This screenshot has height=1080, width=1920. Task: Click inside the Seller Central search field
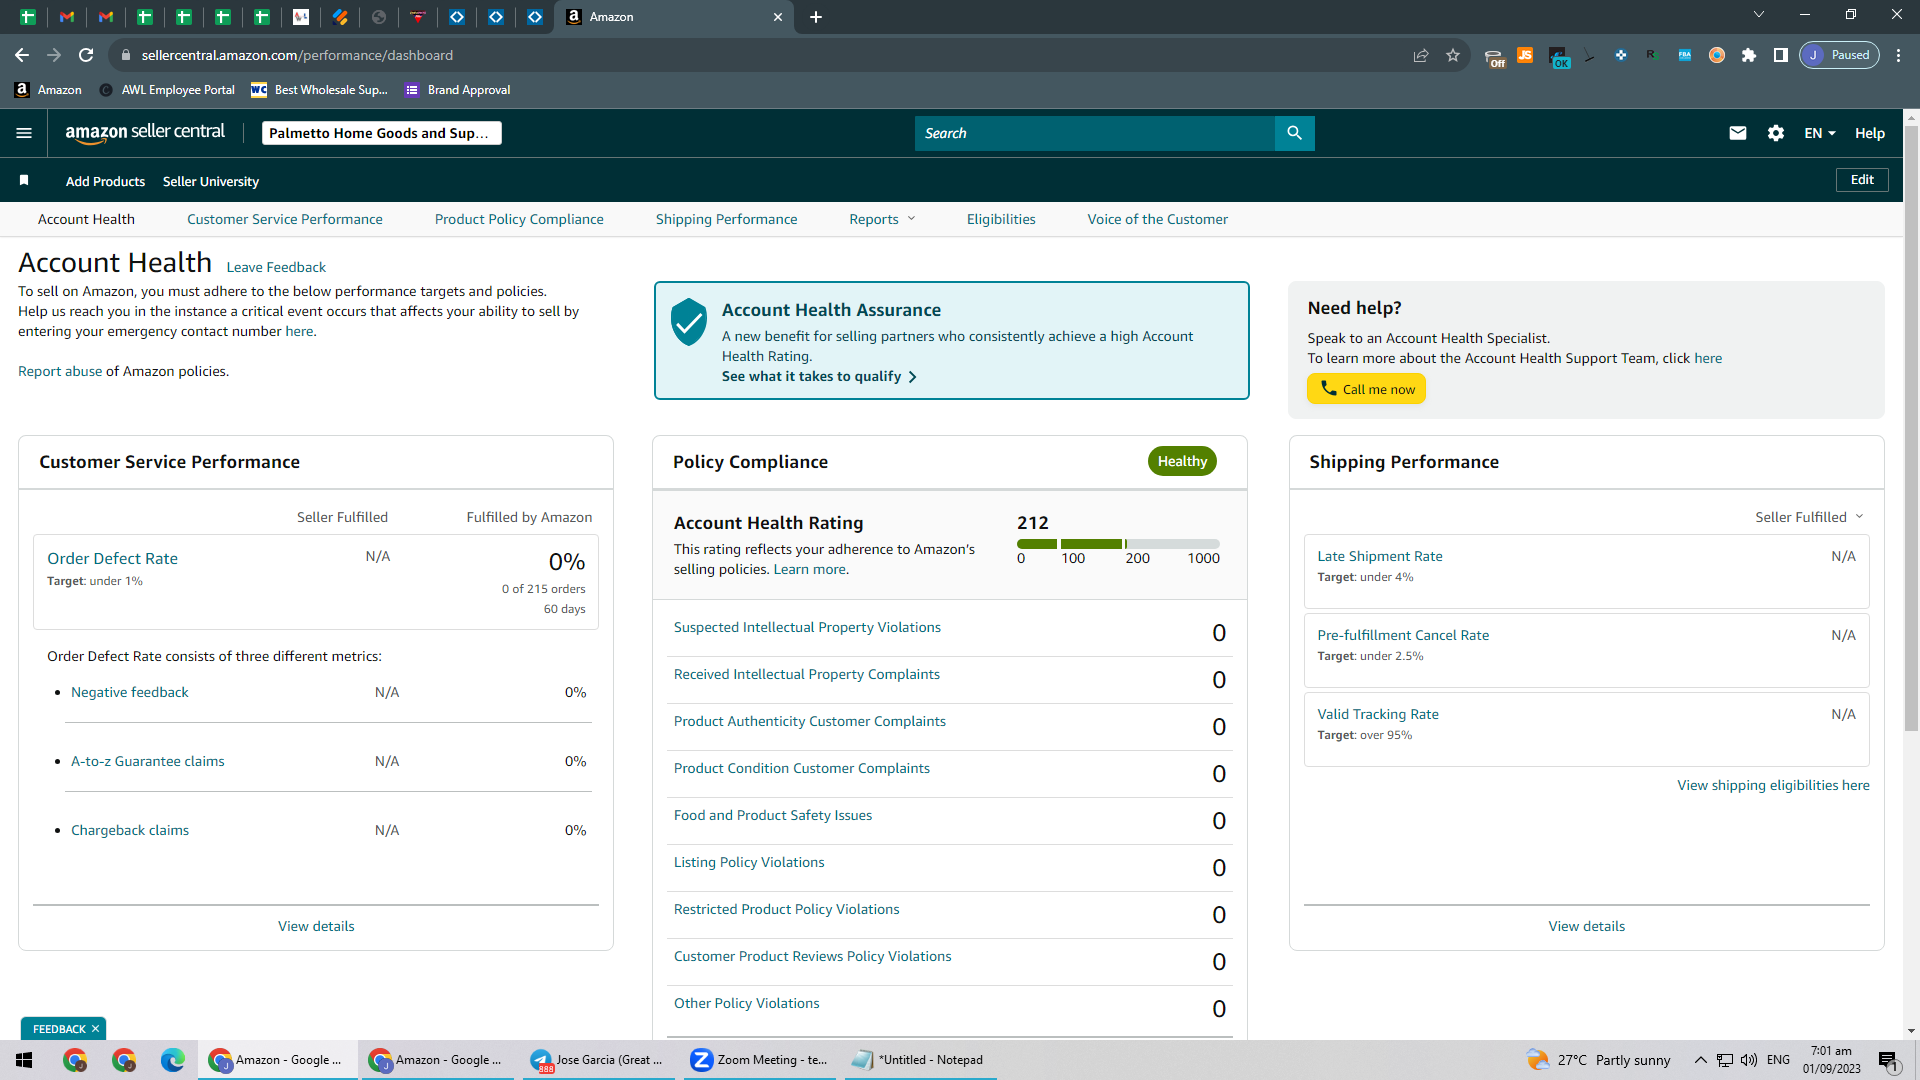point(1095,133)
